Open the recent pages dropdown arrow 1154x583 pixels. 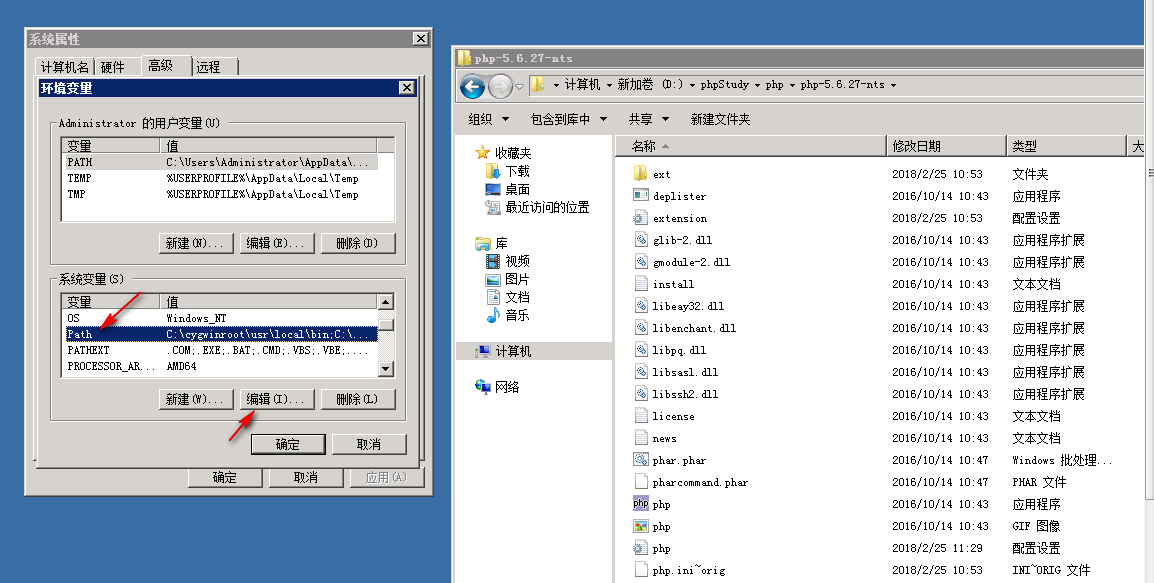[520, 87]
